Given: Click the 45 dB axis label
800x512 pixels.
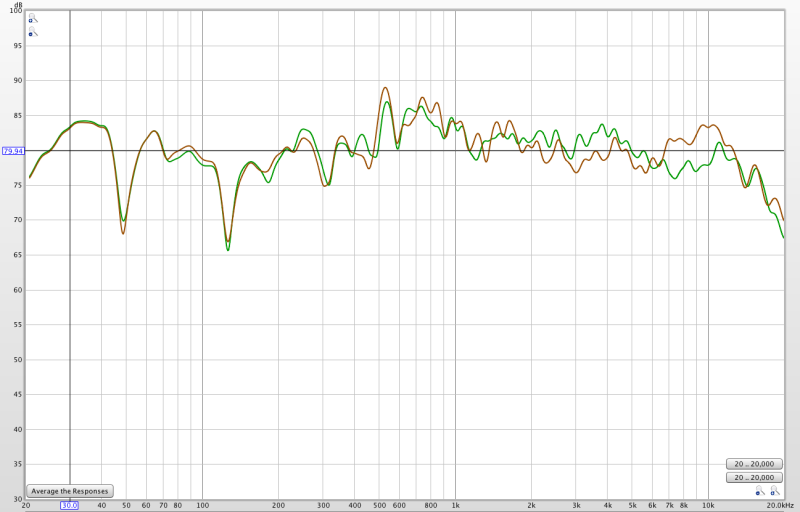Looking at the screenshot, I should coord(18,394).
